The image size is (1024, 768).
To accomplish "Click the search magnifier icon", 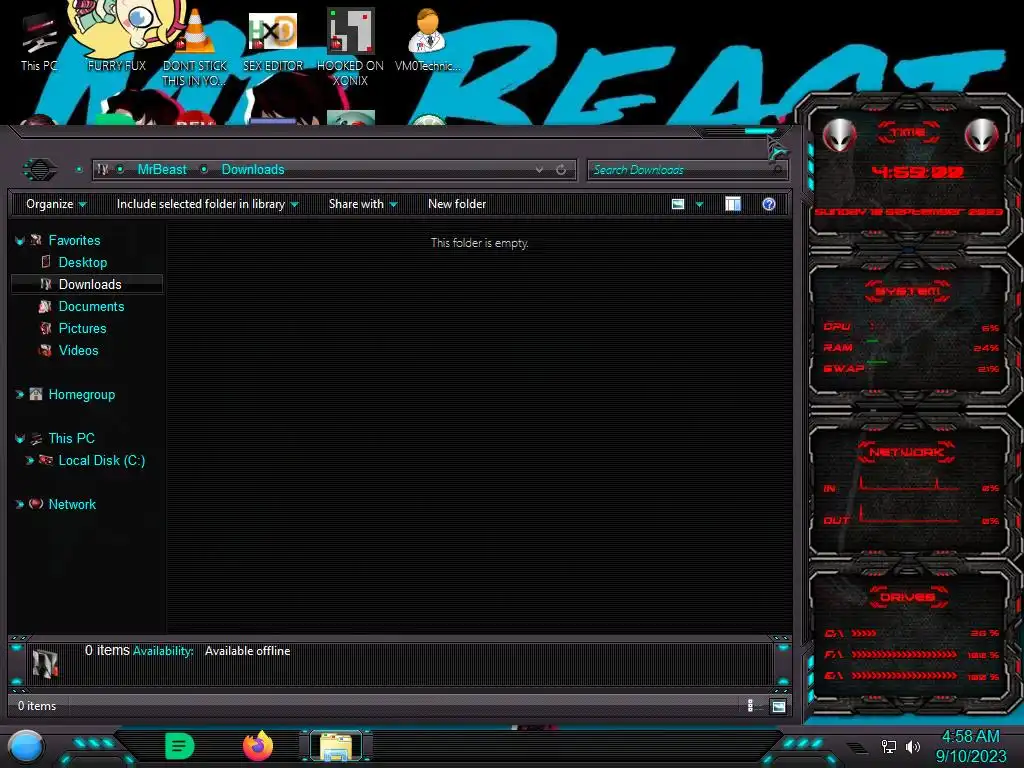I will pyautogui.click(x=777, y=170).
